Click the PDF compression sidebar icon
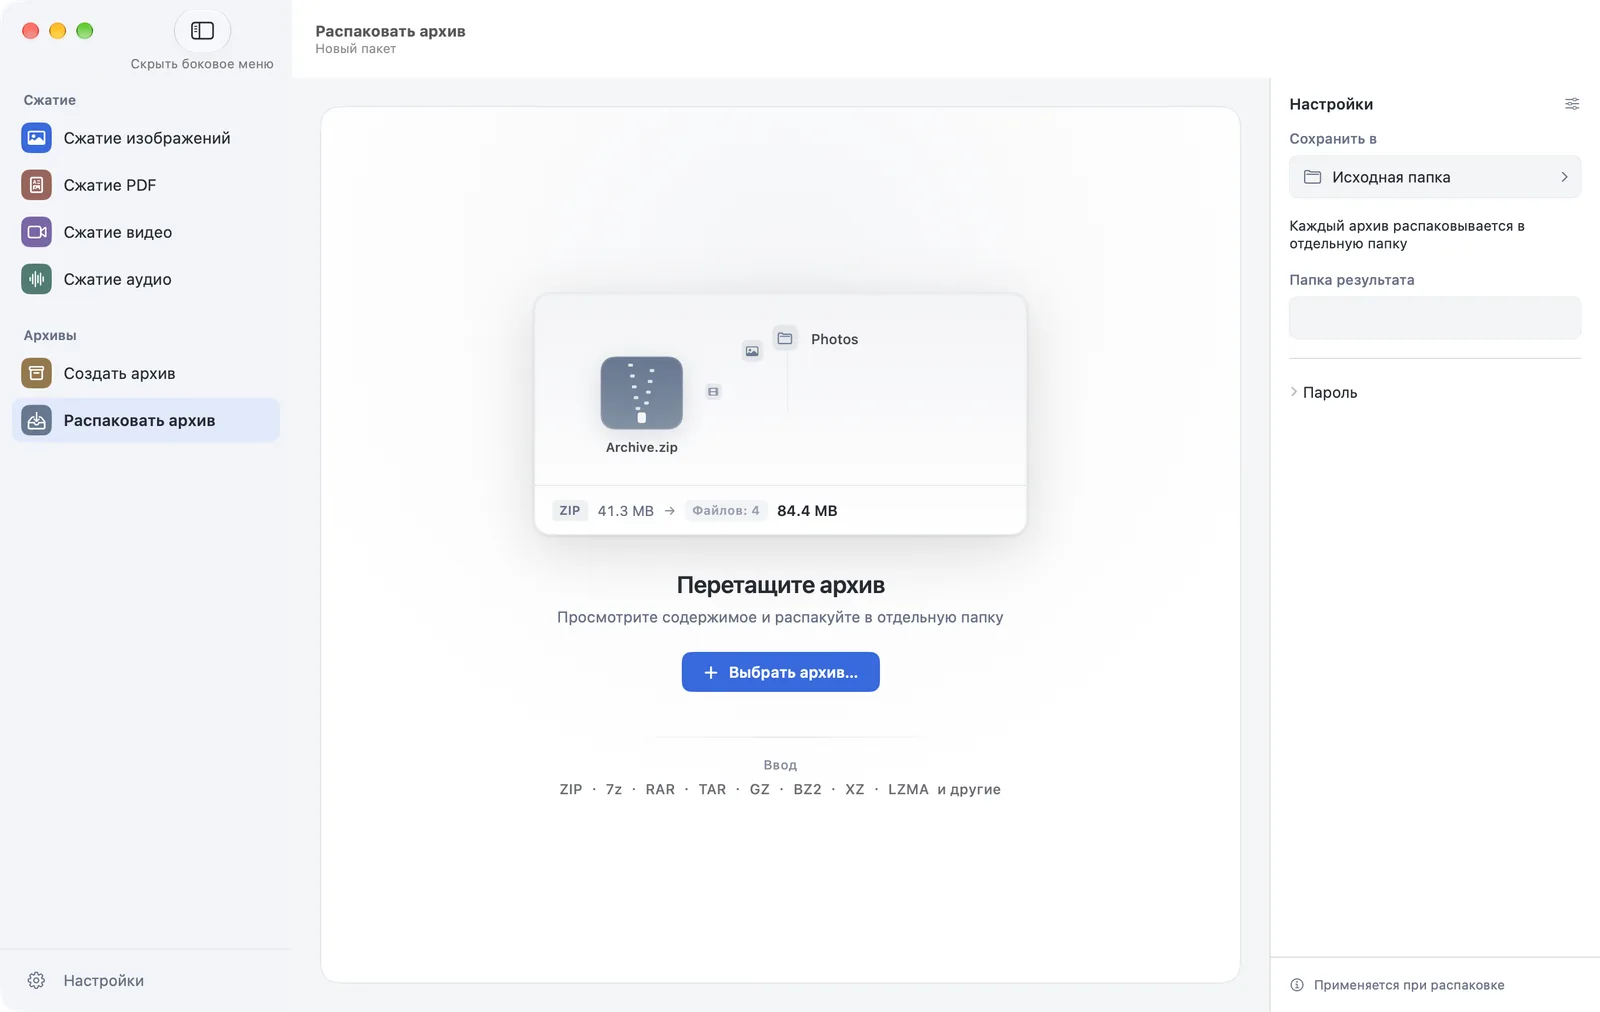1600x1012 pixels. pyautogui.click(x=37, y=185)
